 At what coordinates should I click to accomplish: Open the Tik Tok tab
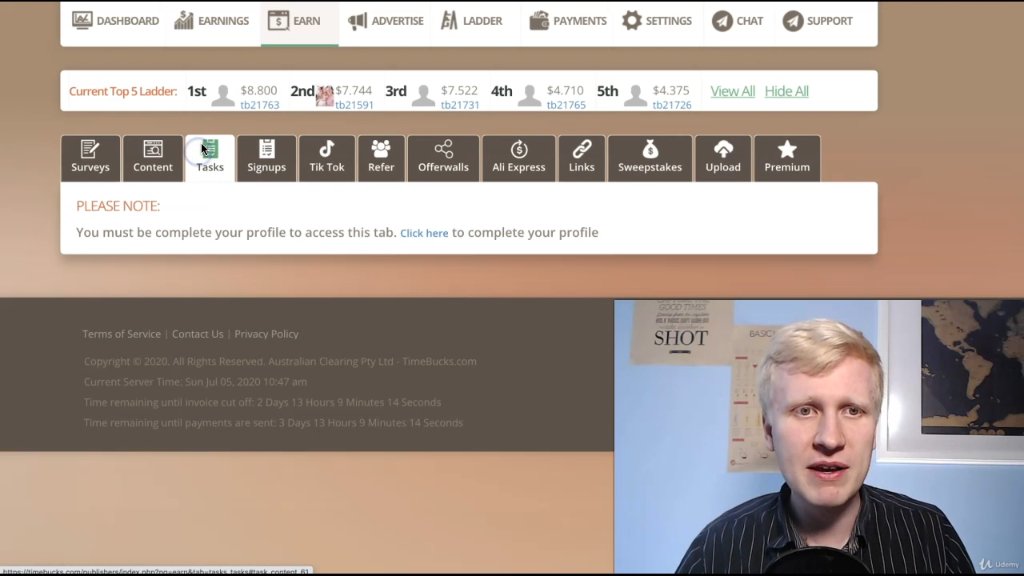click(x=327, y=157)
